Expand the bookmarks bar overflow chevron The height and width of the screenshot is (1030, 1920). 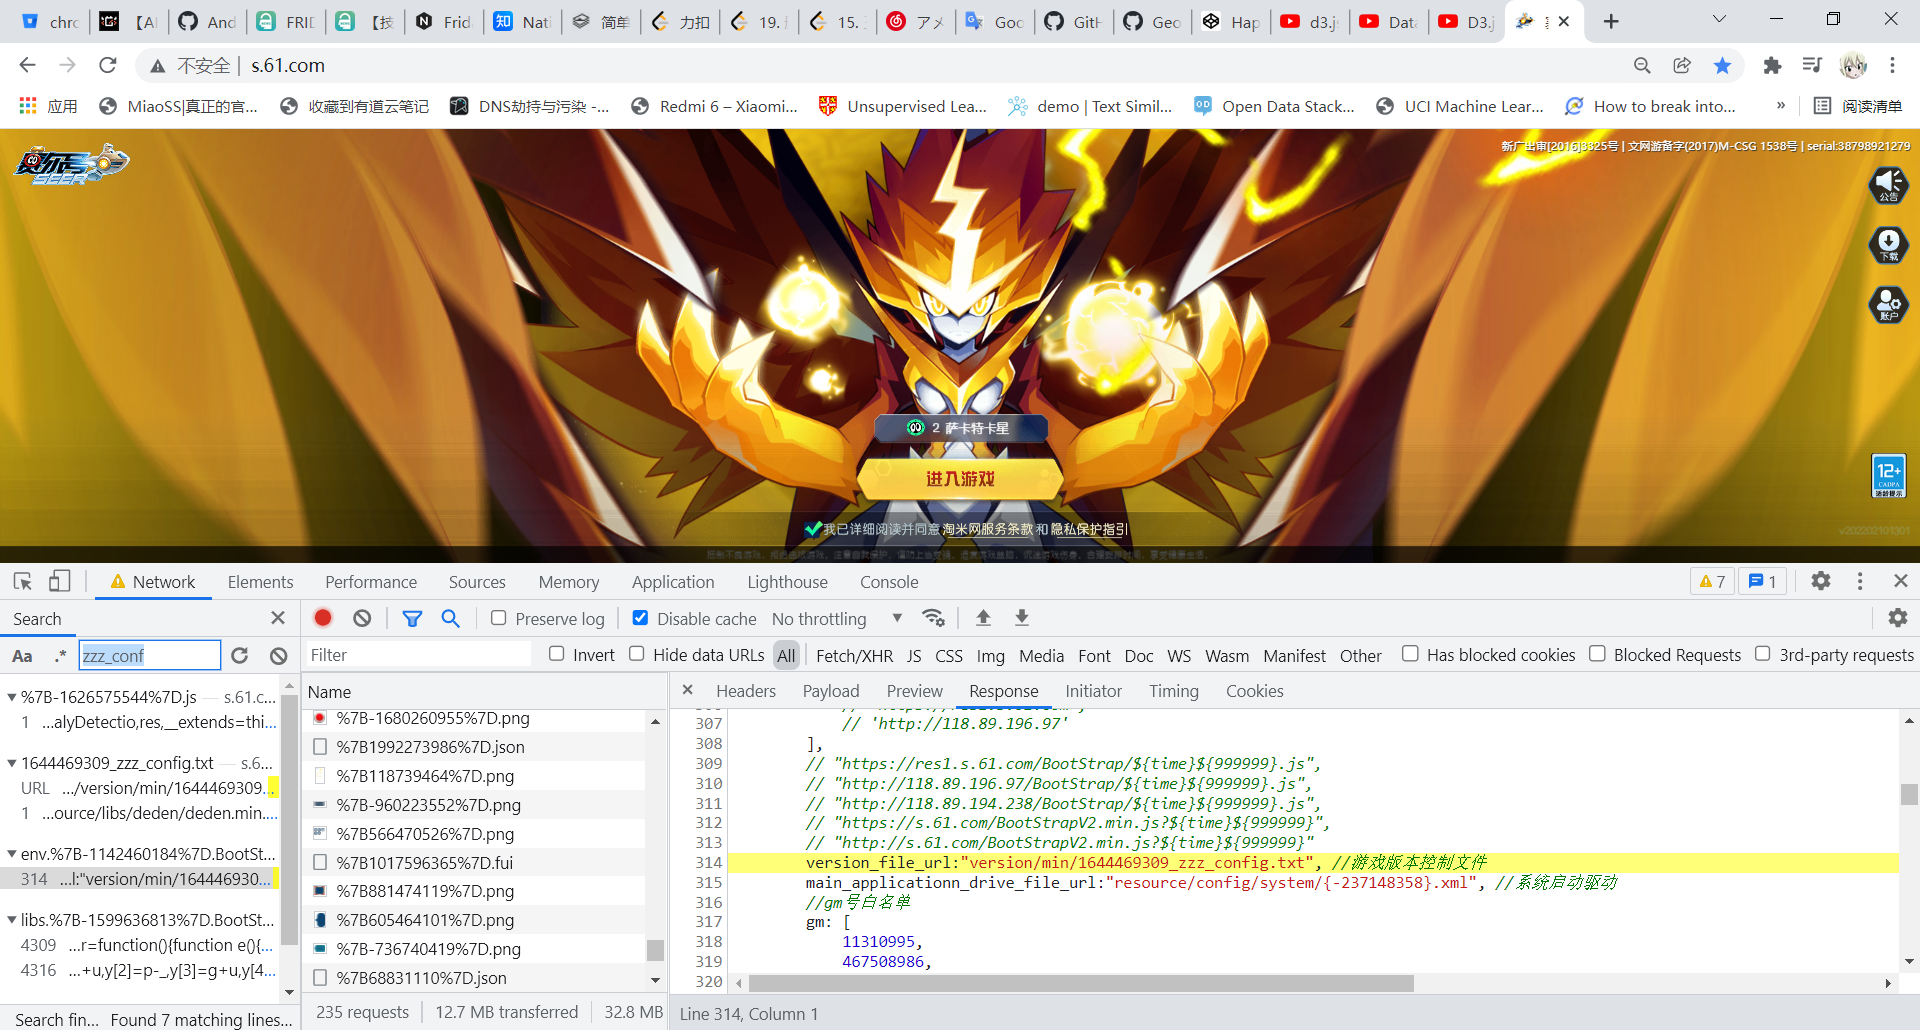(x=1780, y=106)
